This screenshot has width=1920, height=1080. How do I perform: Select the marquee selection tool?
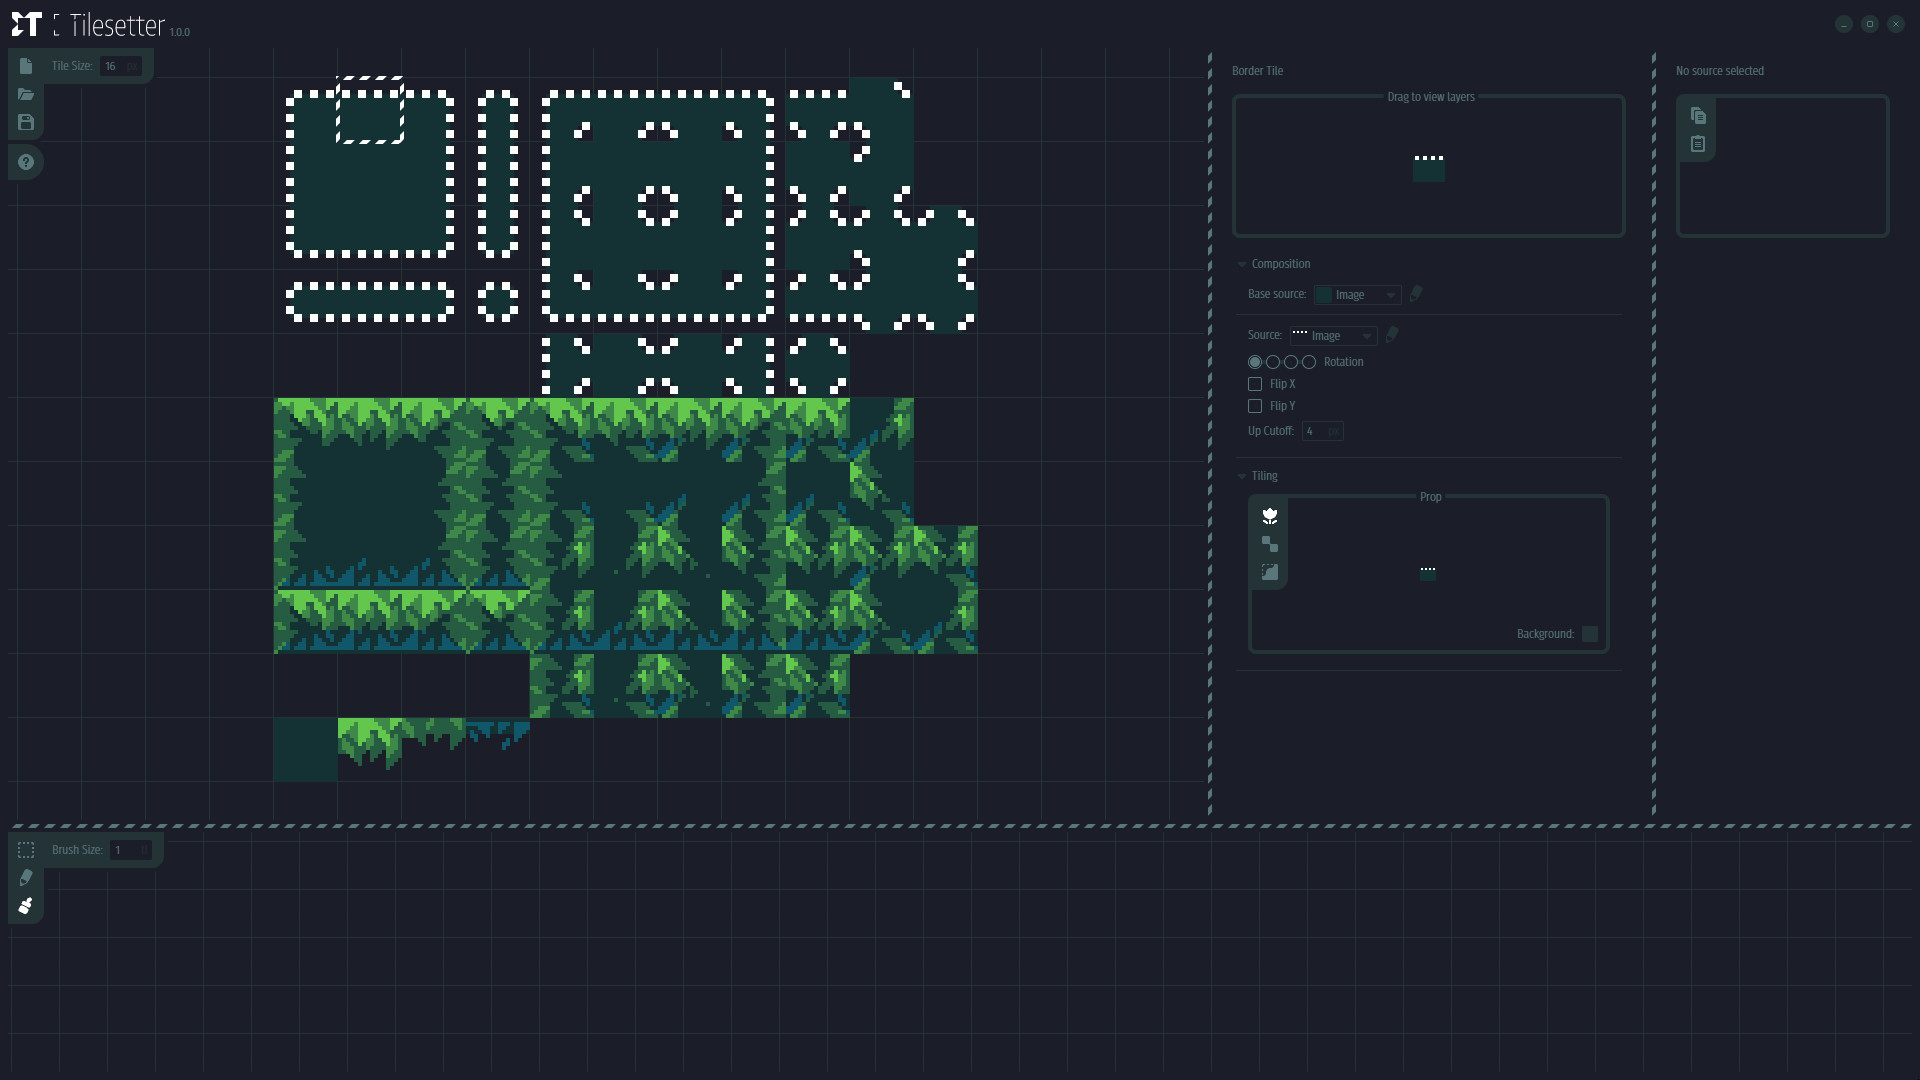coord(26,849)
